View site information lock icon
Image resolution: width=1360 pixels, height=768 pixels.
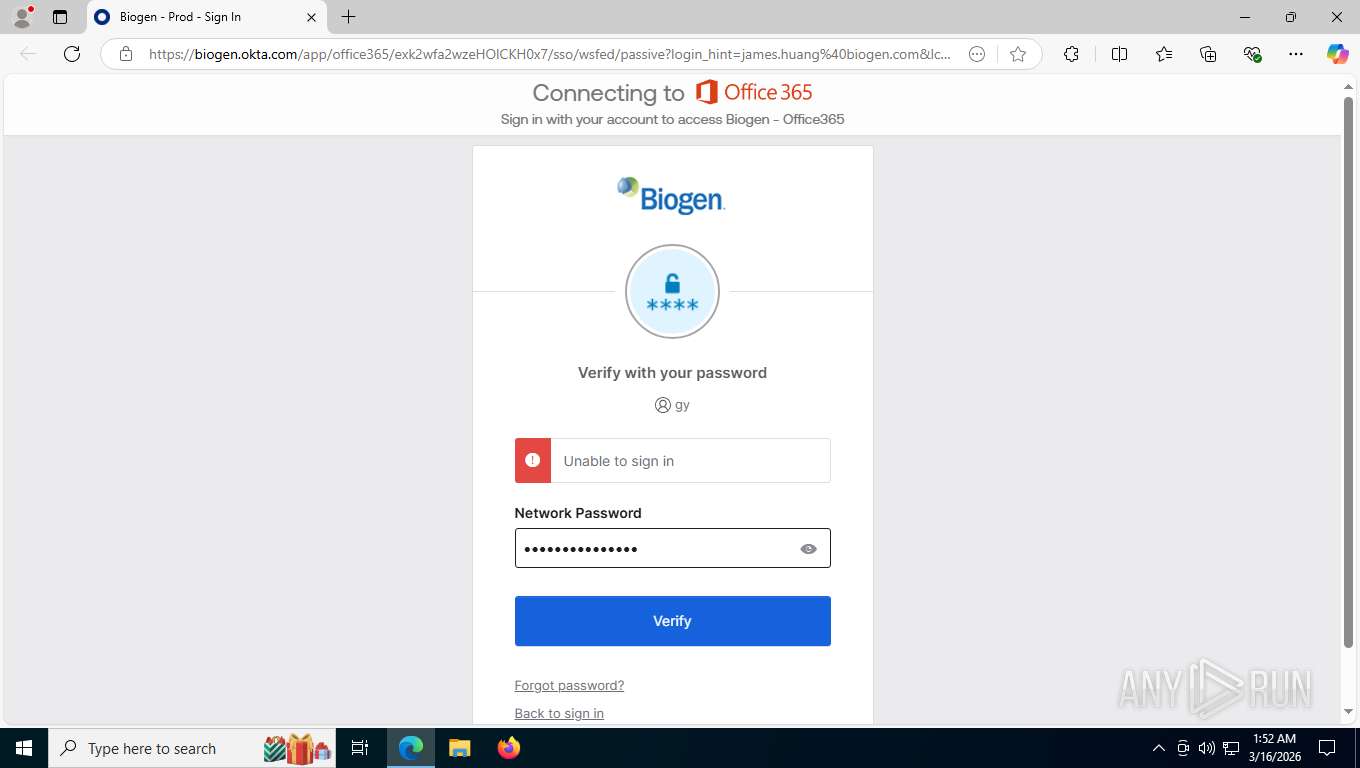click(x=126, y=54)
